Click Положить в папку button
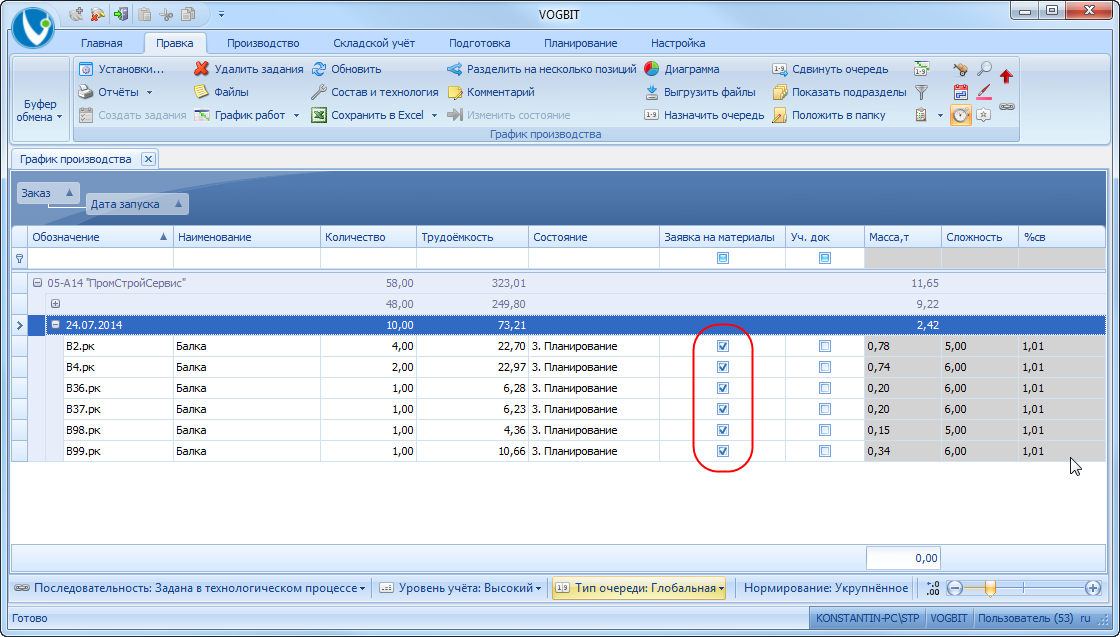Image resolution: width=1120 pixels, height=637 pixels. [829, 115]
